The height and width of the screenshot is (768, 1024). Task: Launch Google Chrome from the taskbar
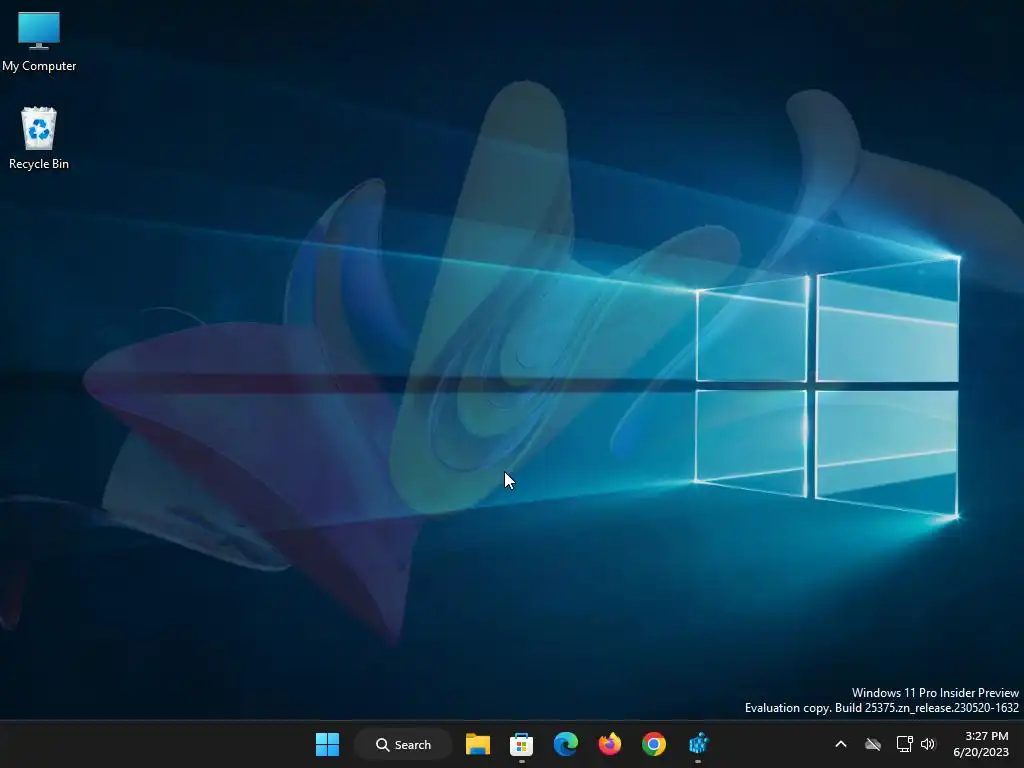coord(654,744)
